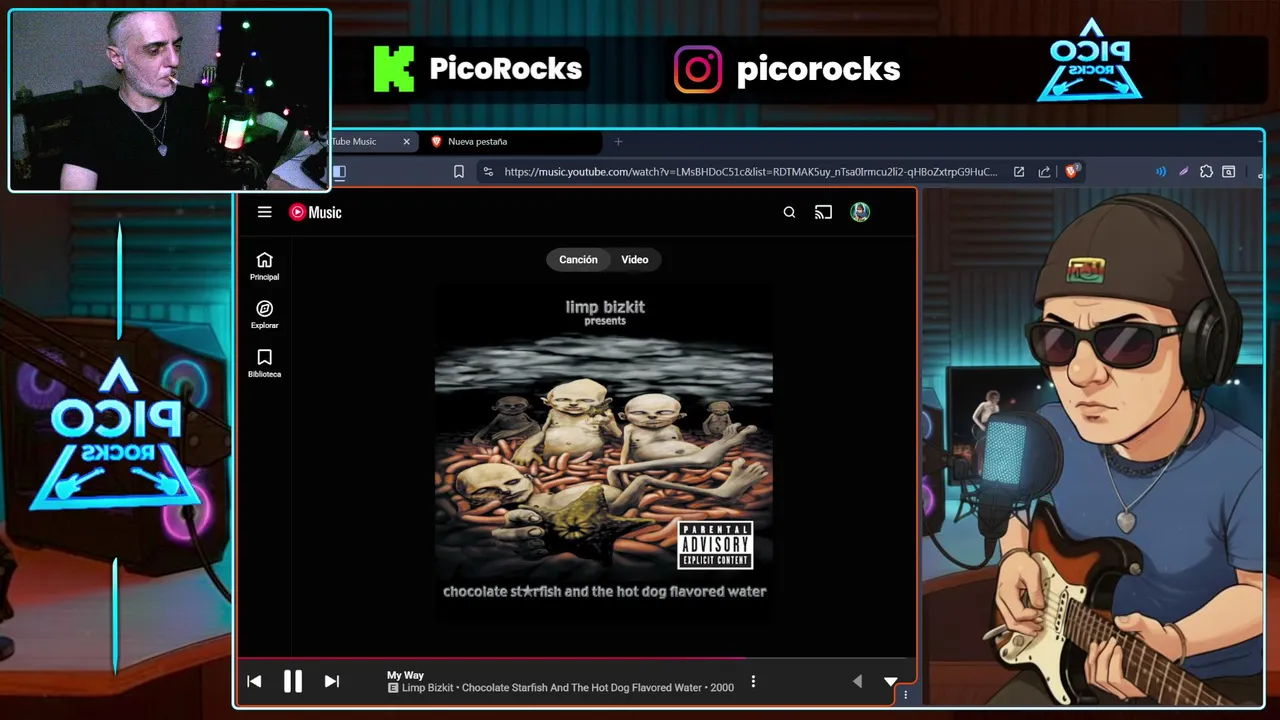Screen dimensions: 1280x720
Task: Open the Limp Bizkit artist link
Action: (427, 688)
